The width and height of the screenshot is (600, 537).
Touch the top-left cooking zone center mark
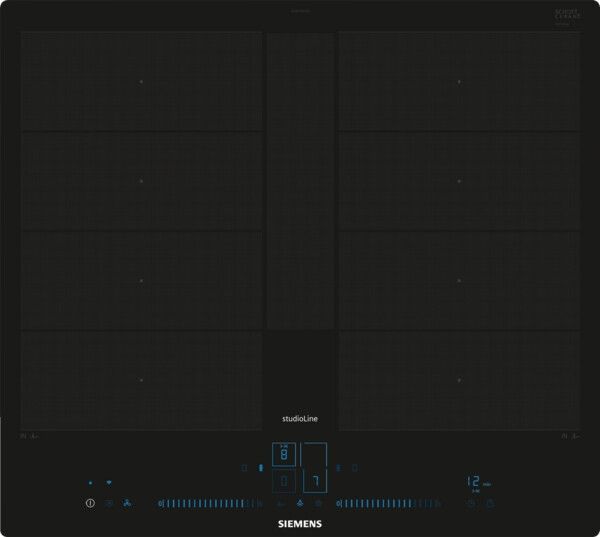click(x=141, y=81)
